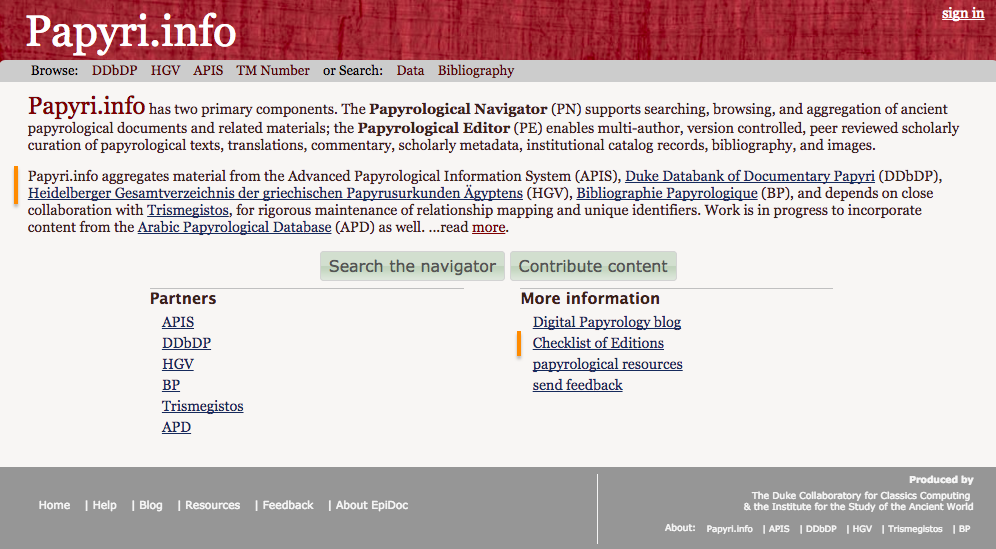This screenshot has height=549, width=996.
Task: Browse by TM Number
Action: (x=273, y=71)
